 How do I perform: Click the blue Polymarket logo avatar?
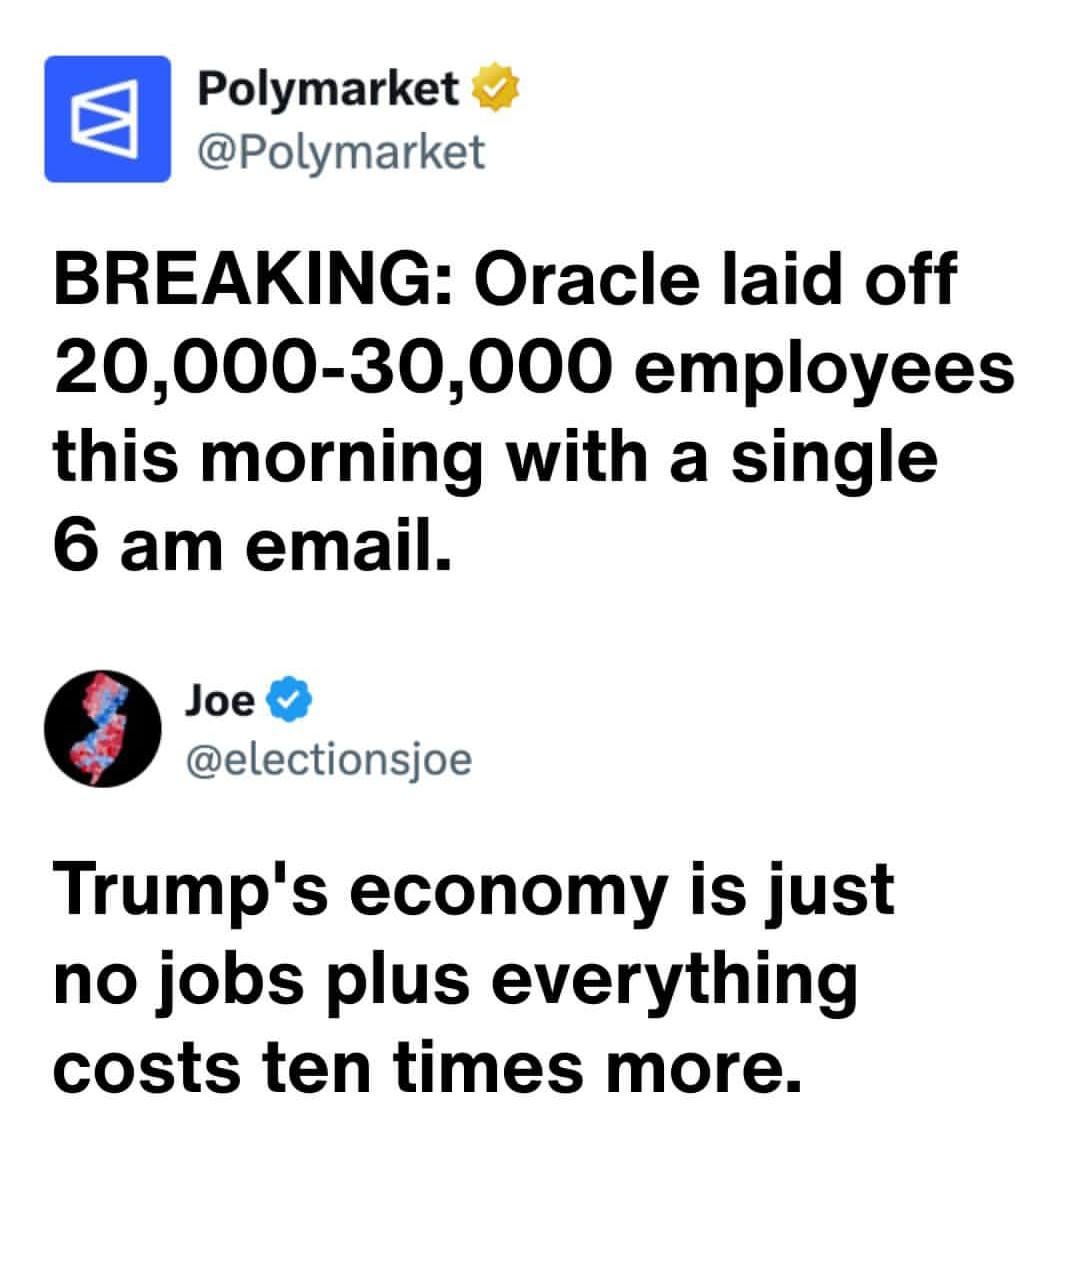107,119
